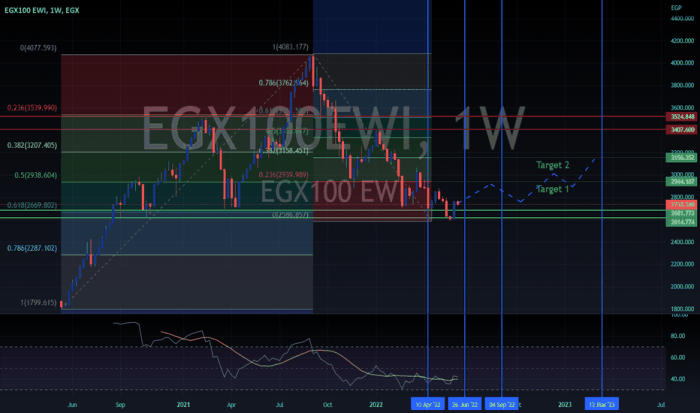Click the 0.236(3539.990) Fibonacci level label

point(32,108)
